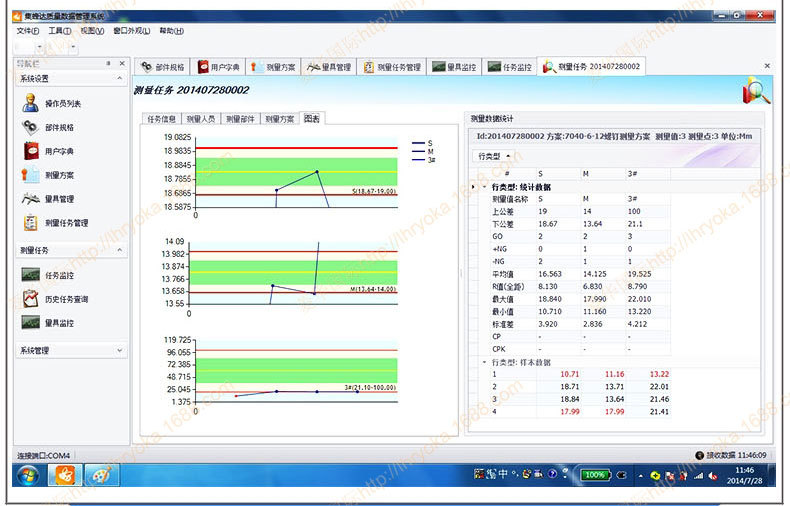The height and width of the screenshot is (506, 790).
Task: Open the 工具(T) menu
Action: pos(58,31)
